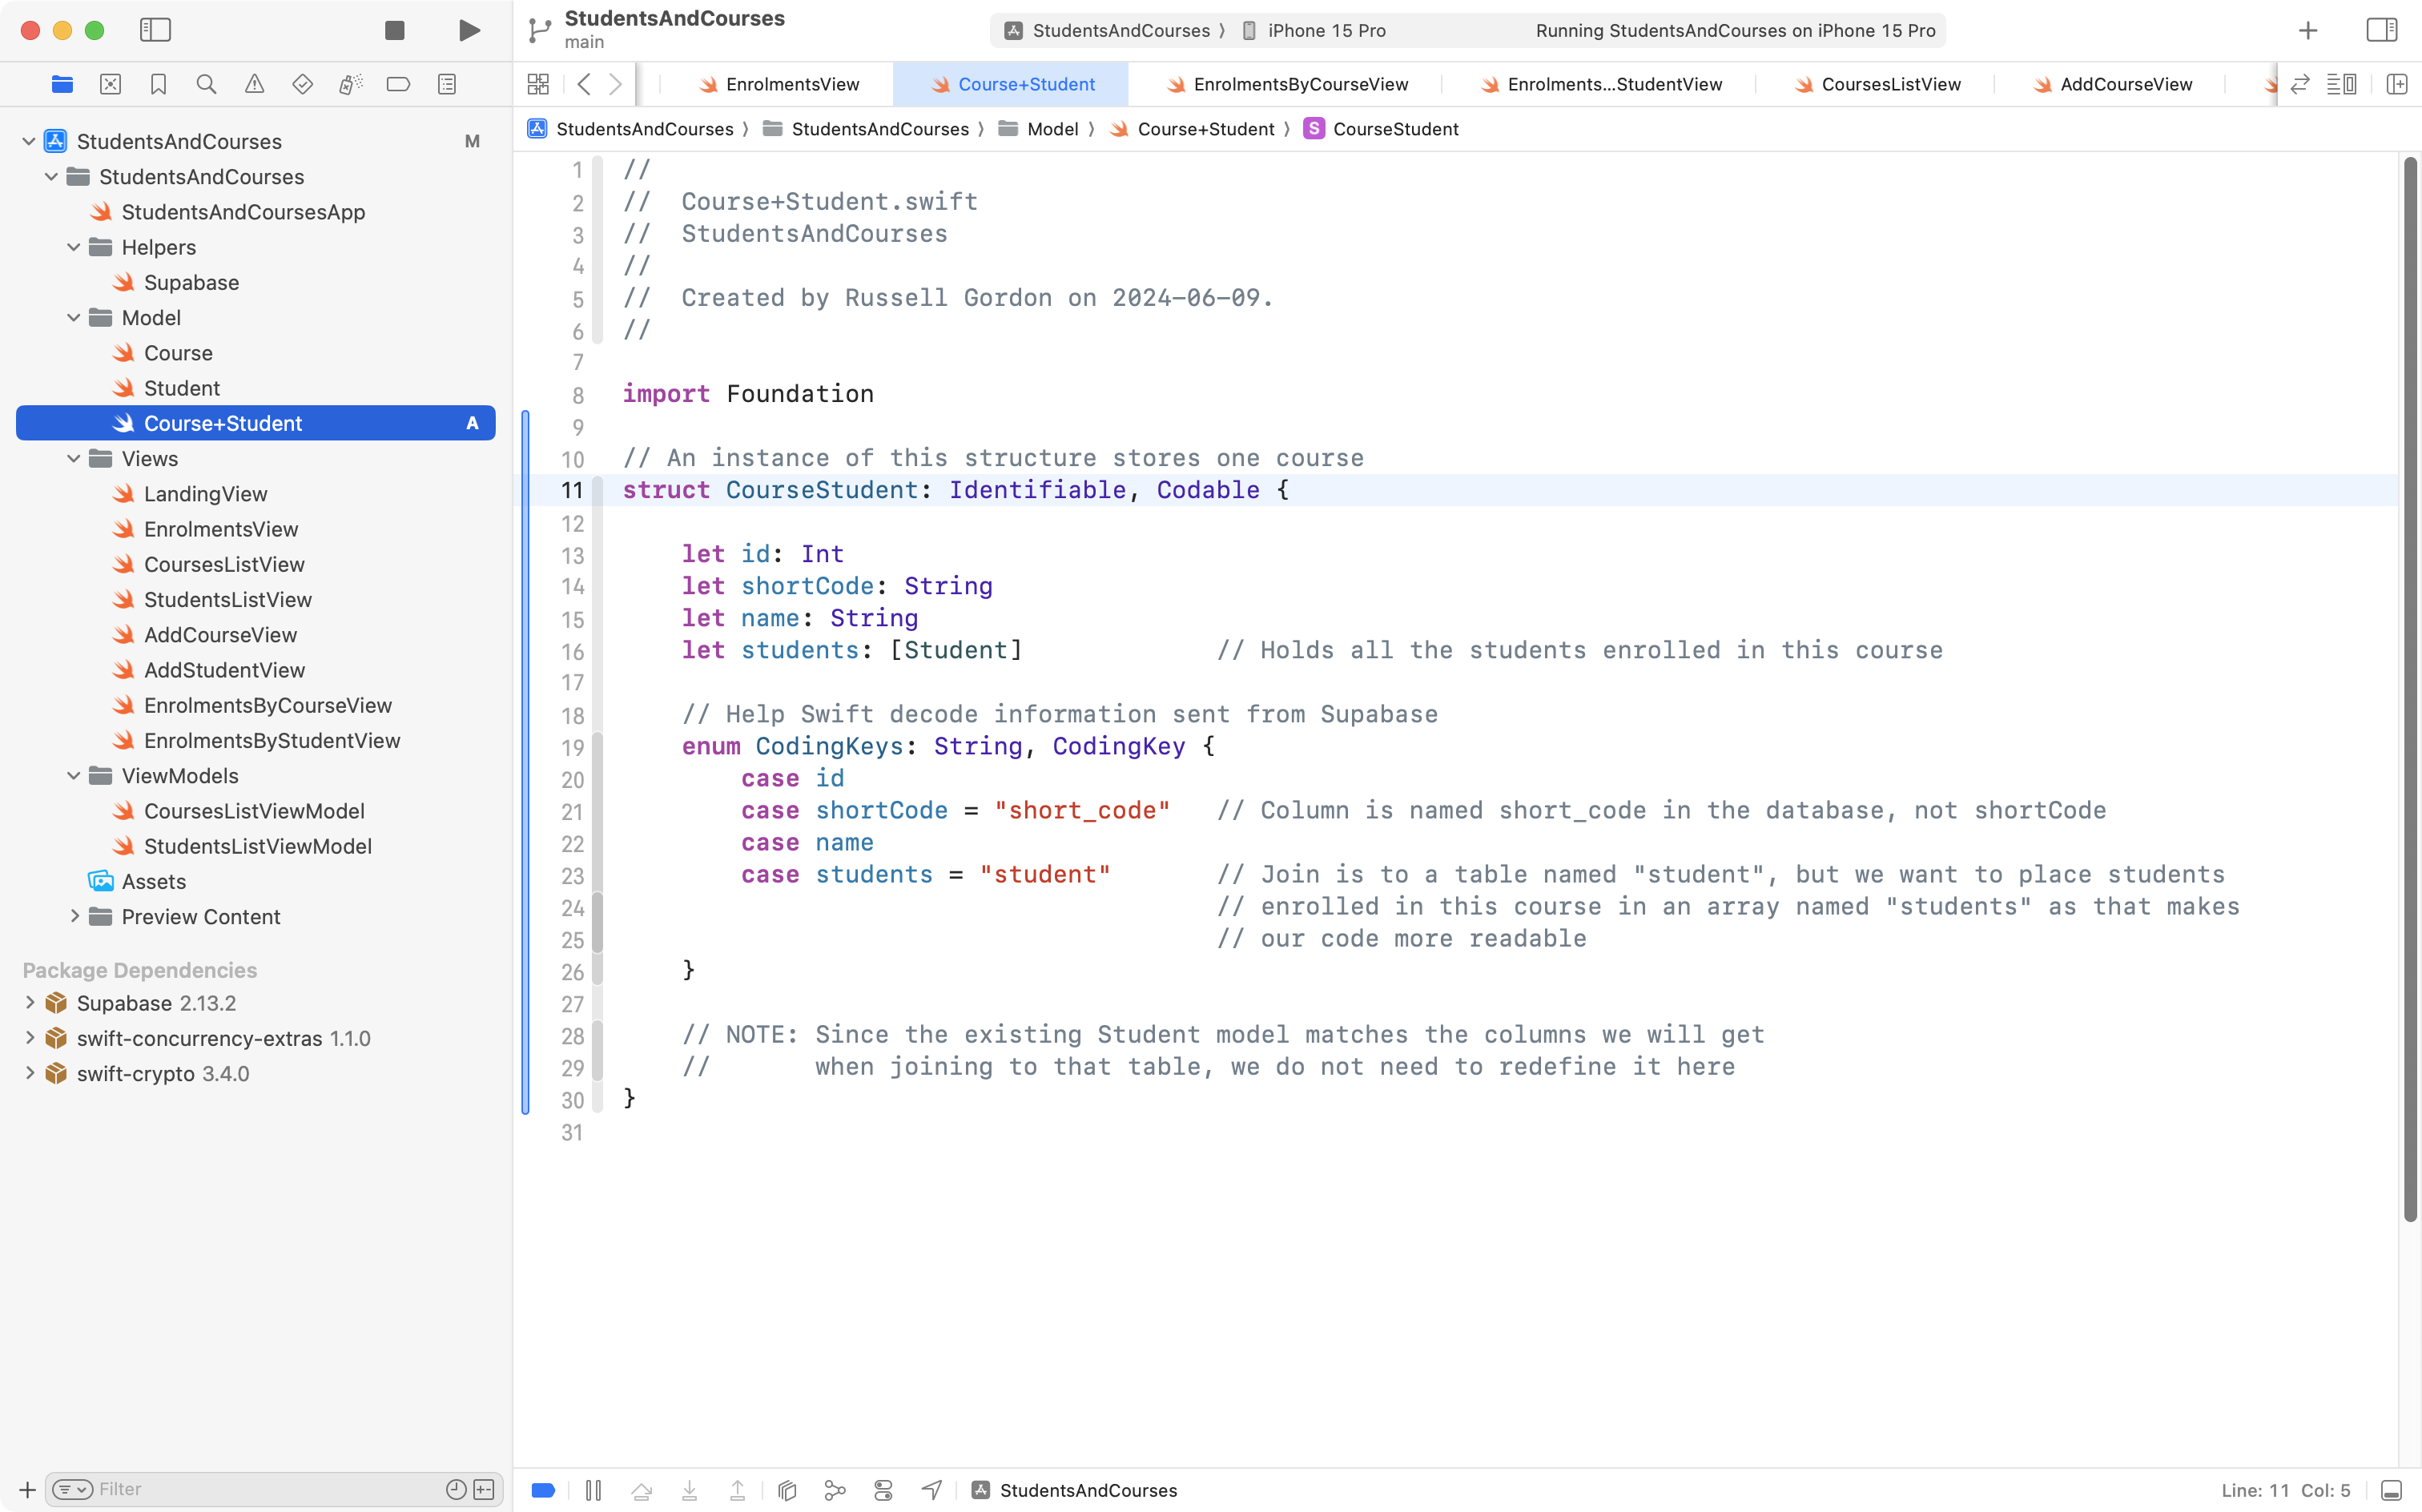
Task: Open the Bookmark navigator
Action: 158,84
